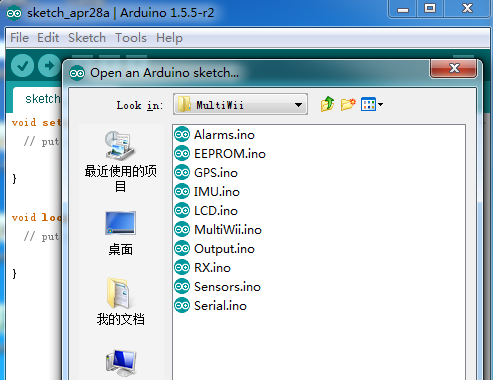This screenshot has height=380, width=493.
Task: Open the Sketch menu in Arduino window
Action: (x=87, y=38)
